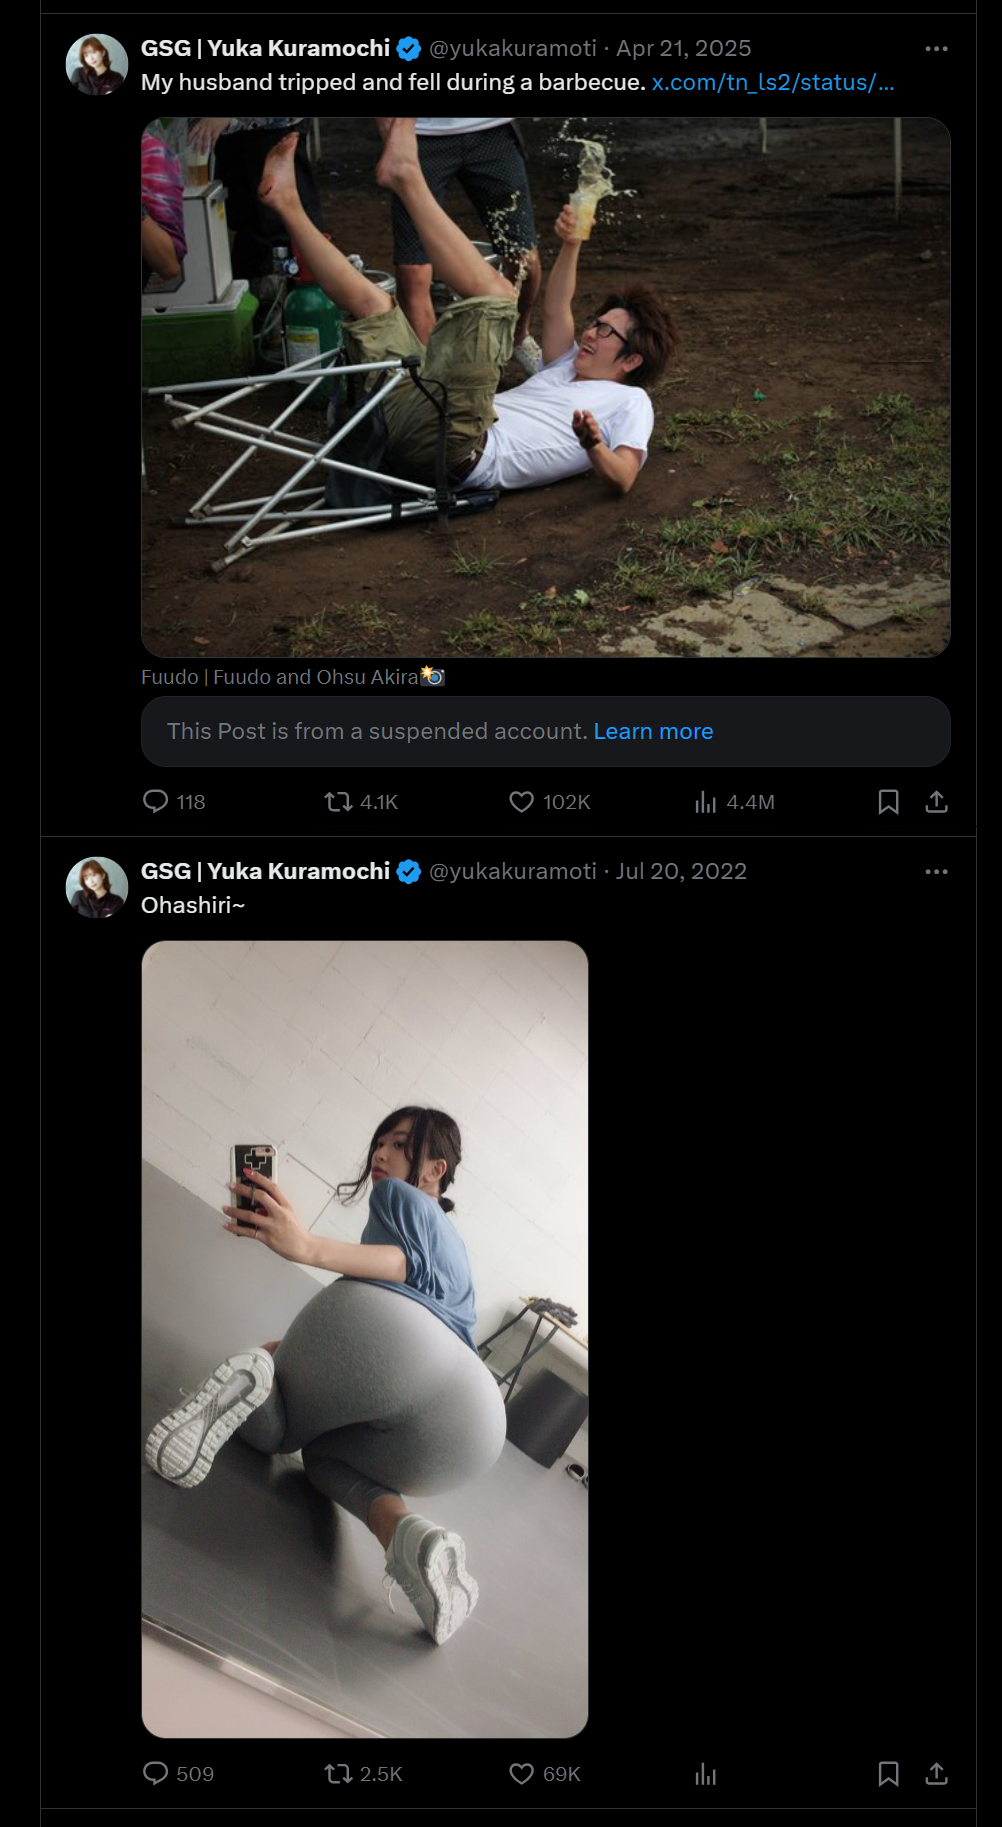Image resolution: width=1002 pixels, height=1827 pixels.
Task: Like the post with 102K likes
Action: (549, 801)
